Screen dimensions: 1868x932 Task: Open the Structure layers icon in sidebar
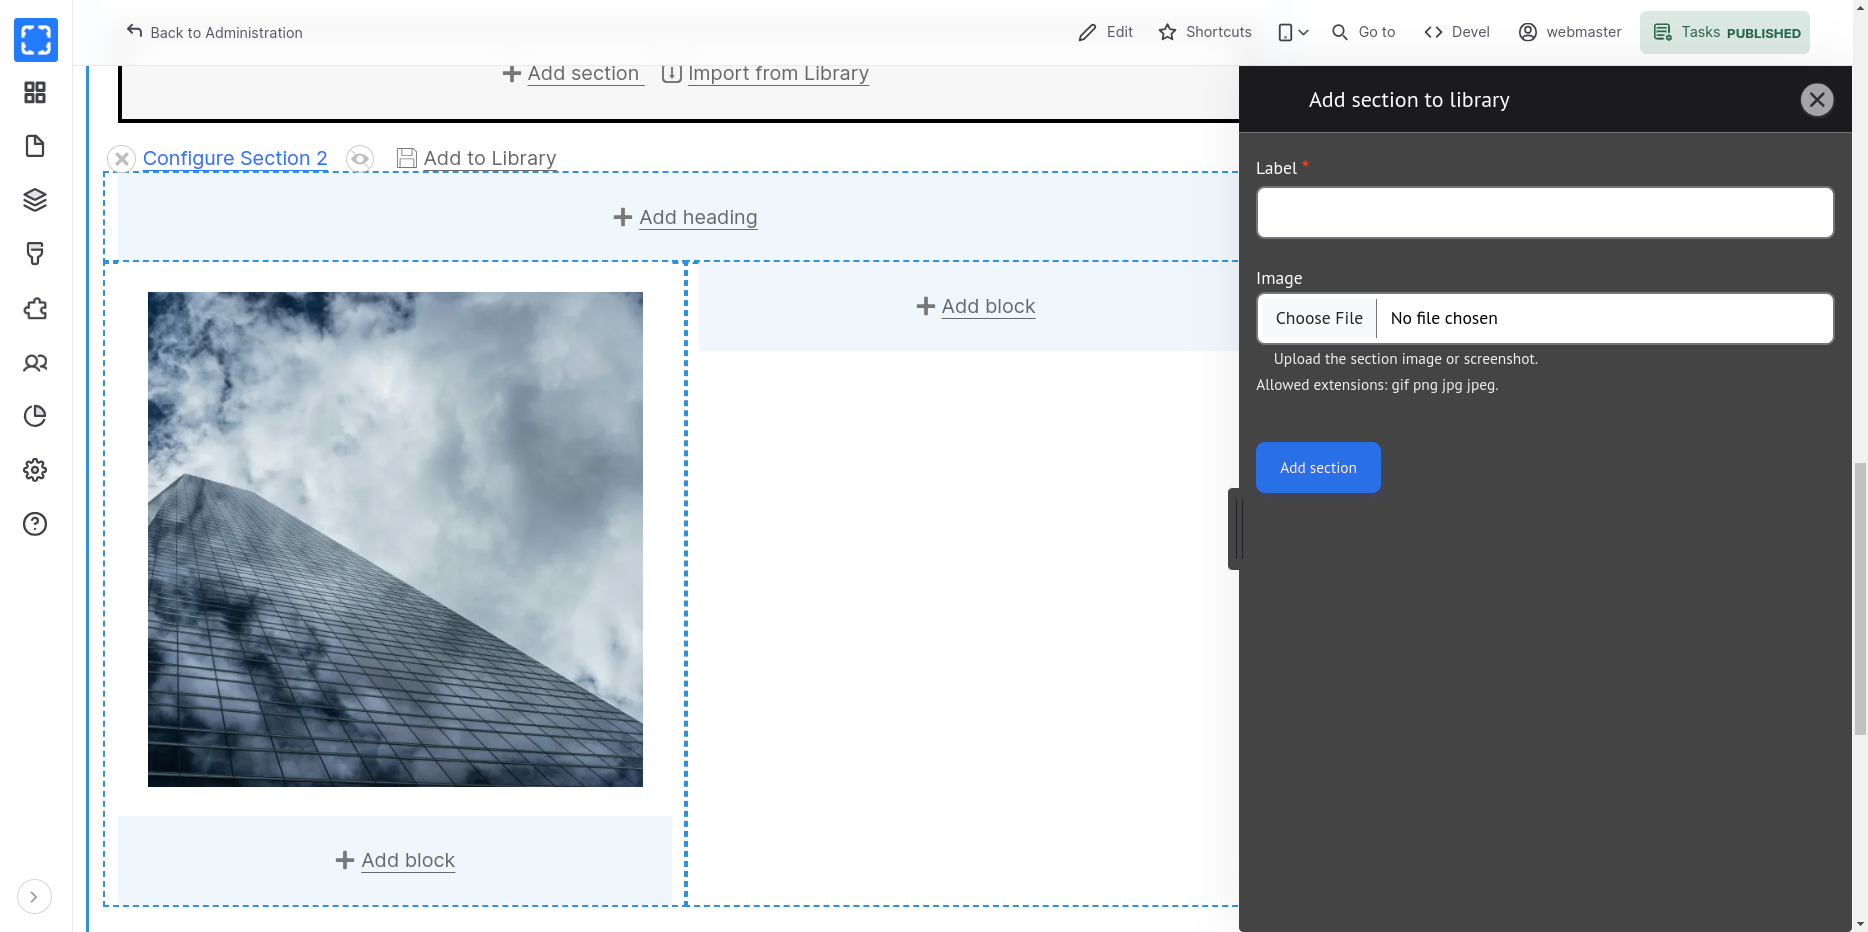click(35, 200)
